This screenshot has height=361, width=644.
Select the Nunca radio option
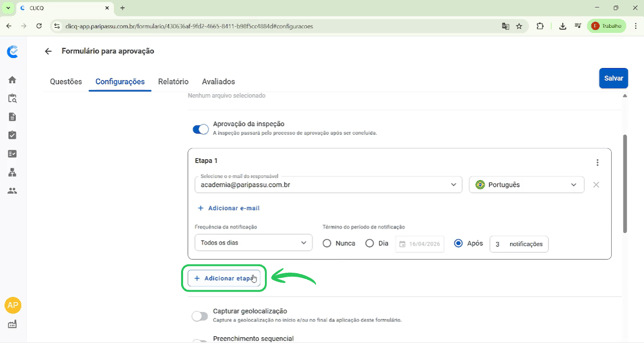pyautogui.click(x=327, y=244)
